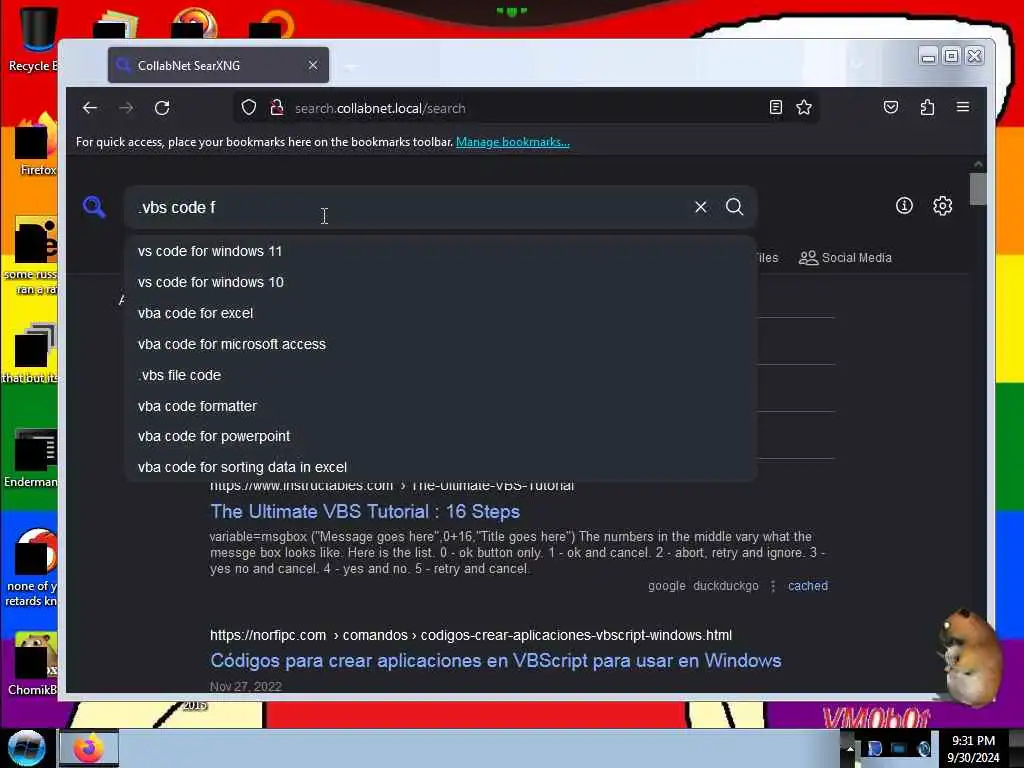Open Códigos para crear aplicaciones VBScript result
Viewport: 1024px width, 768px height.
click(x=496, y=661)
